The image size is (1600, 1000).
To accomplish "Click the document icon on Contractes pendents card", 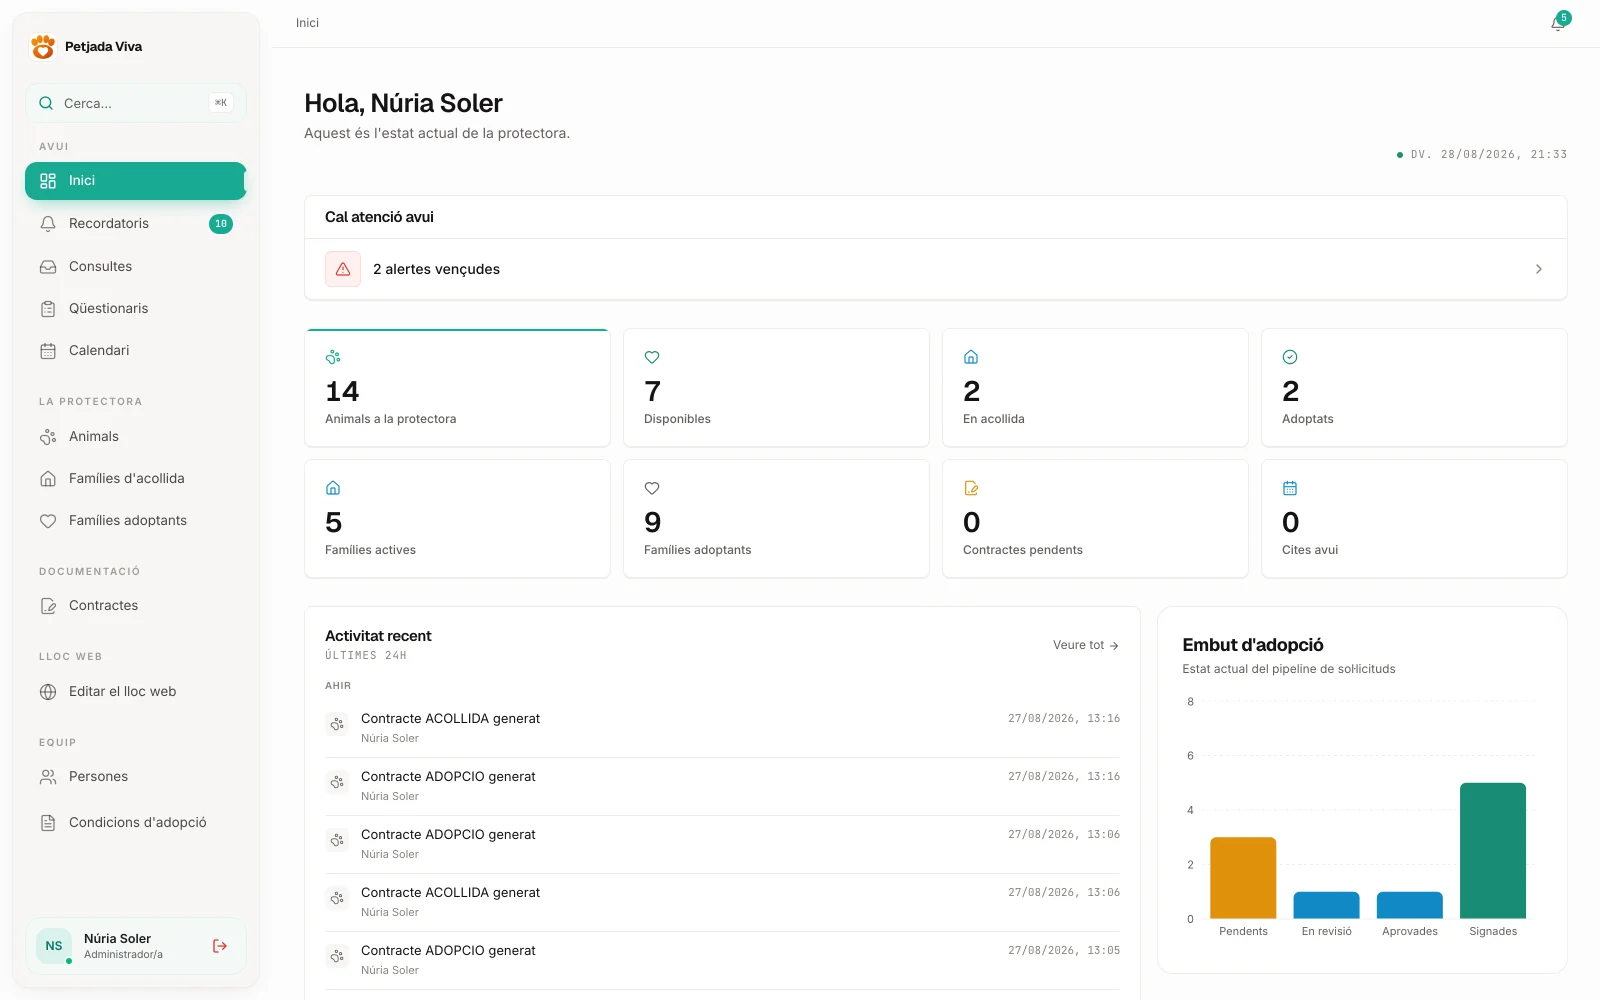I will click(971, 488).
